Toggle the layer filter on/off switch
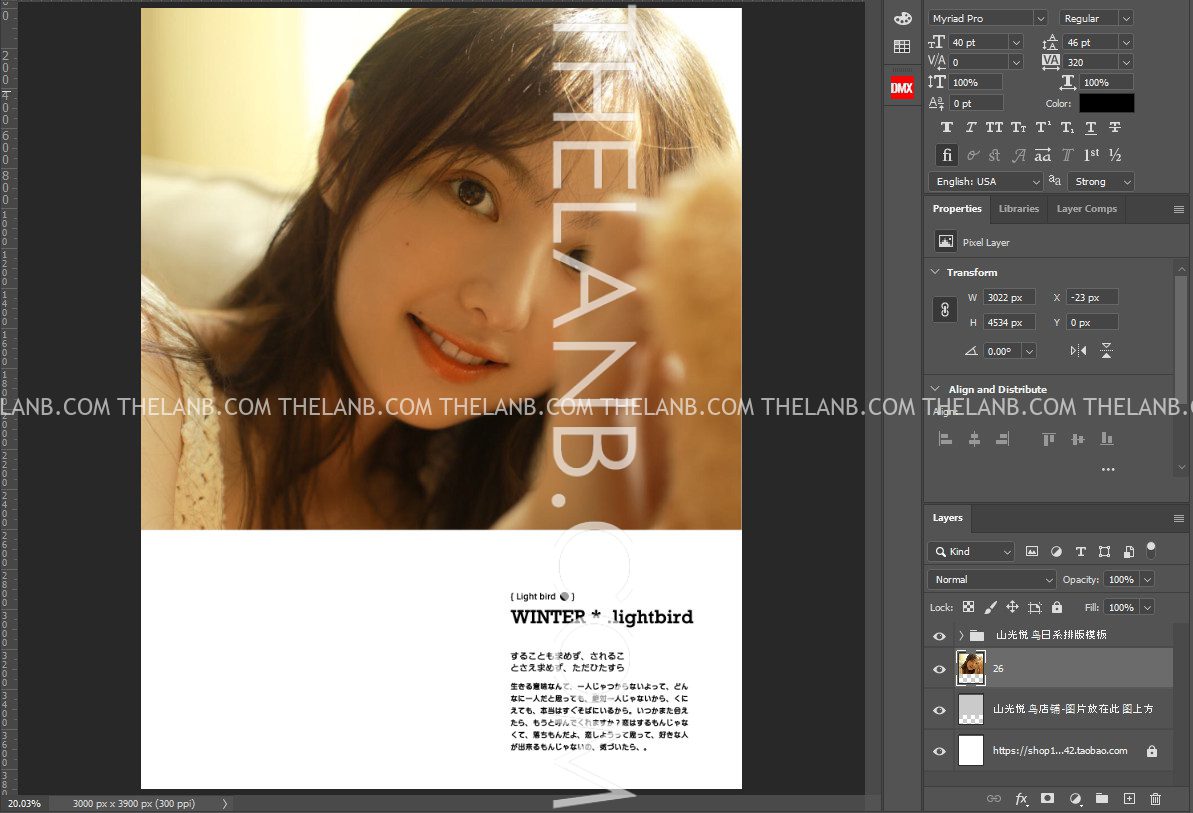 1151,549
